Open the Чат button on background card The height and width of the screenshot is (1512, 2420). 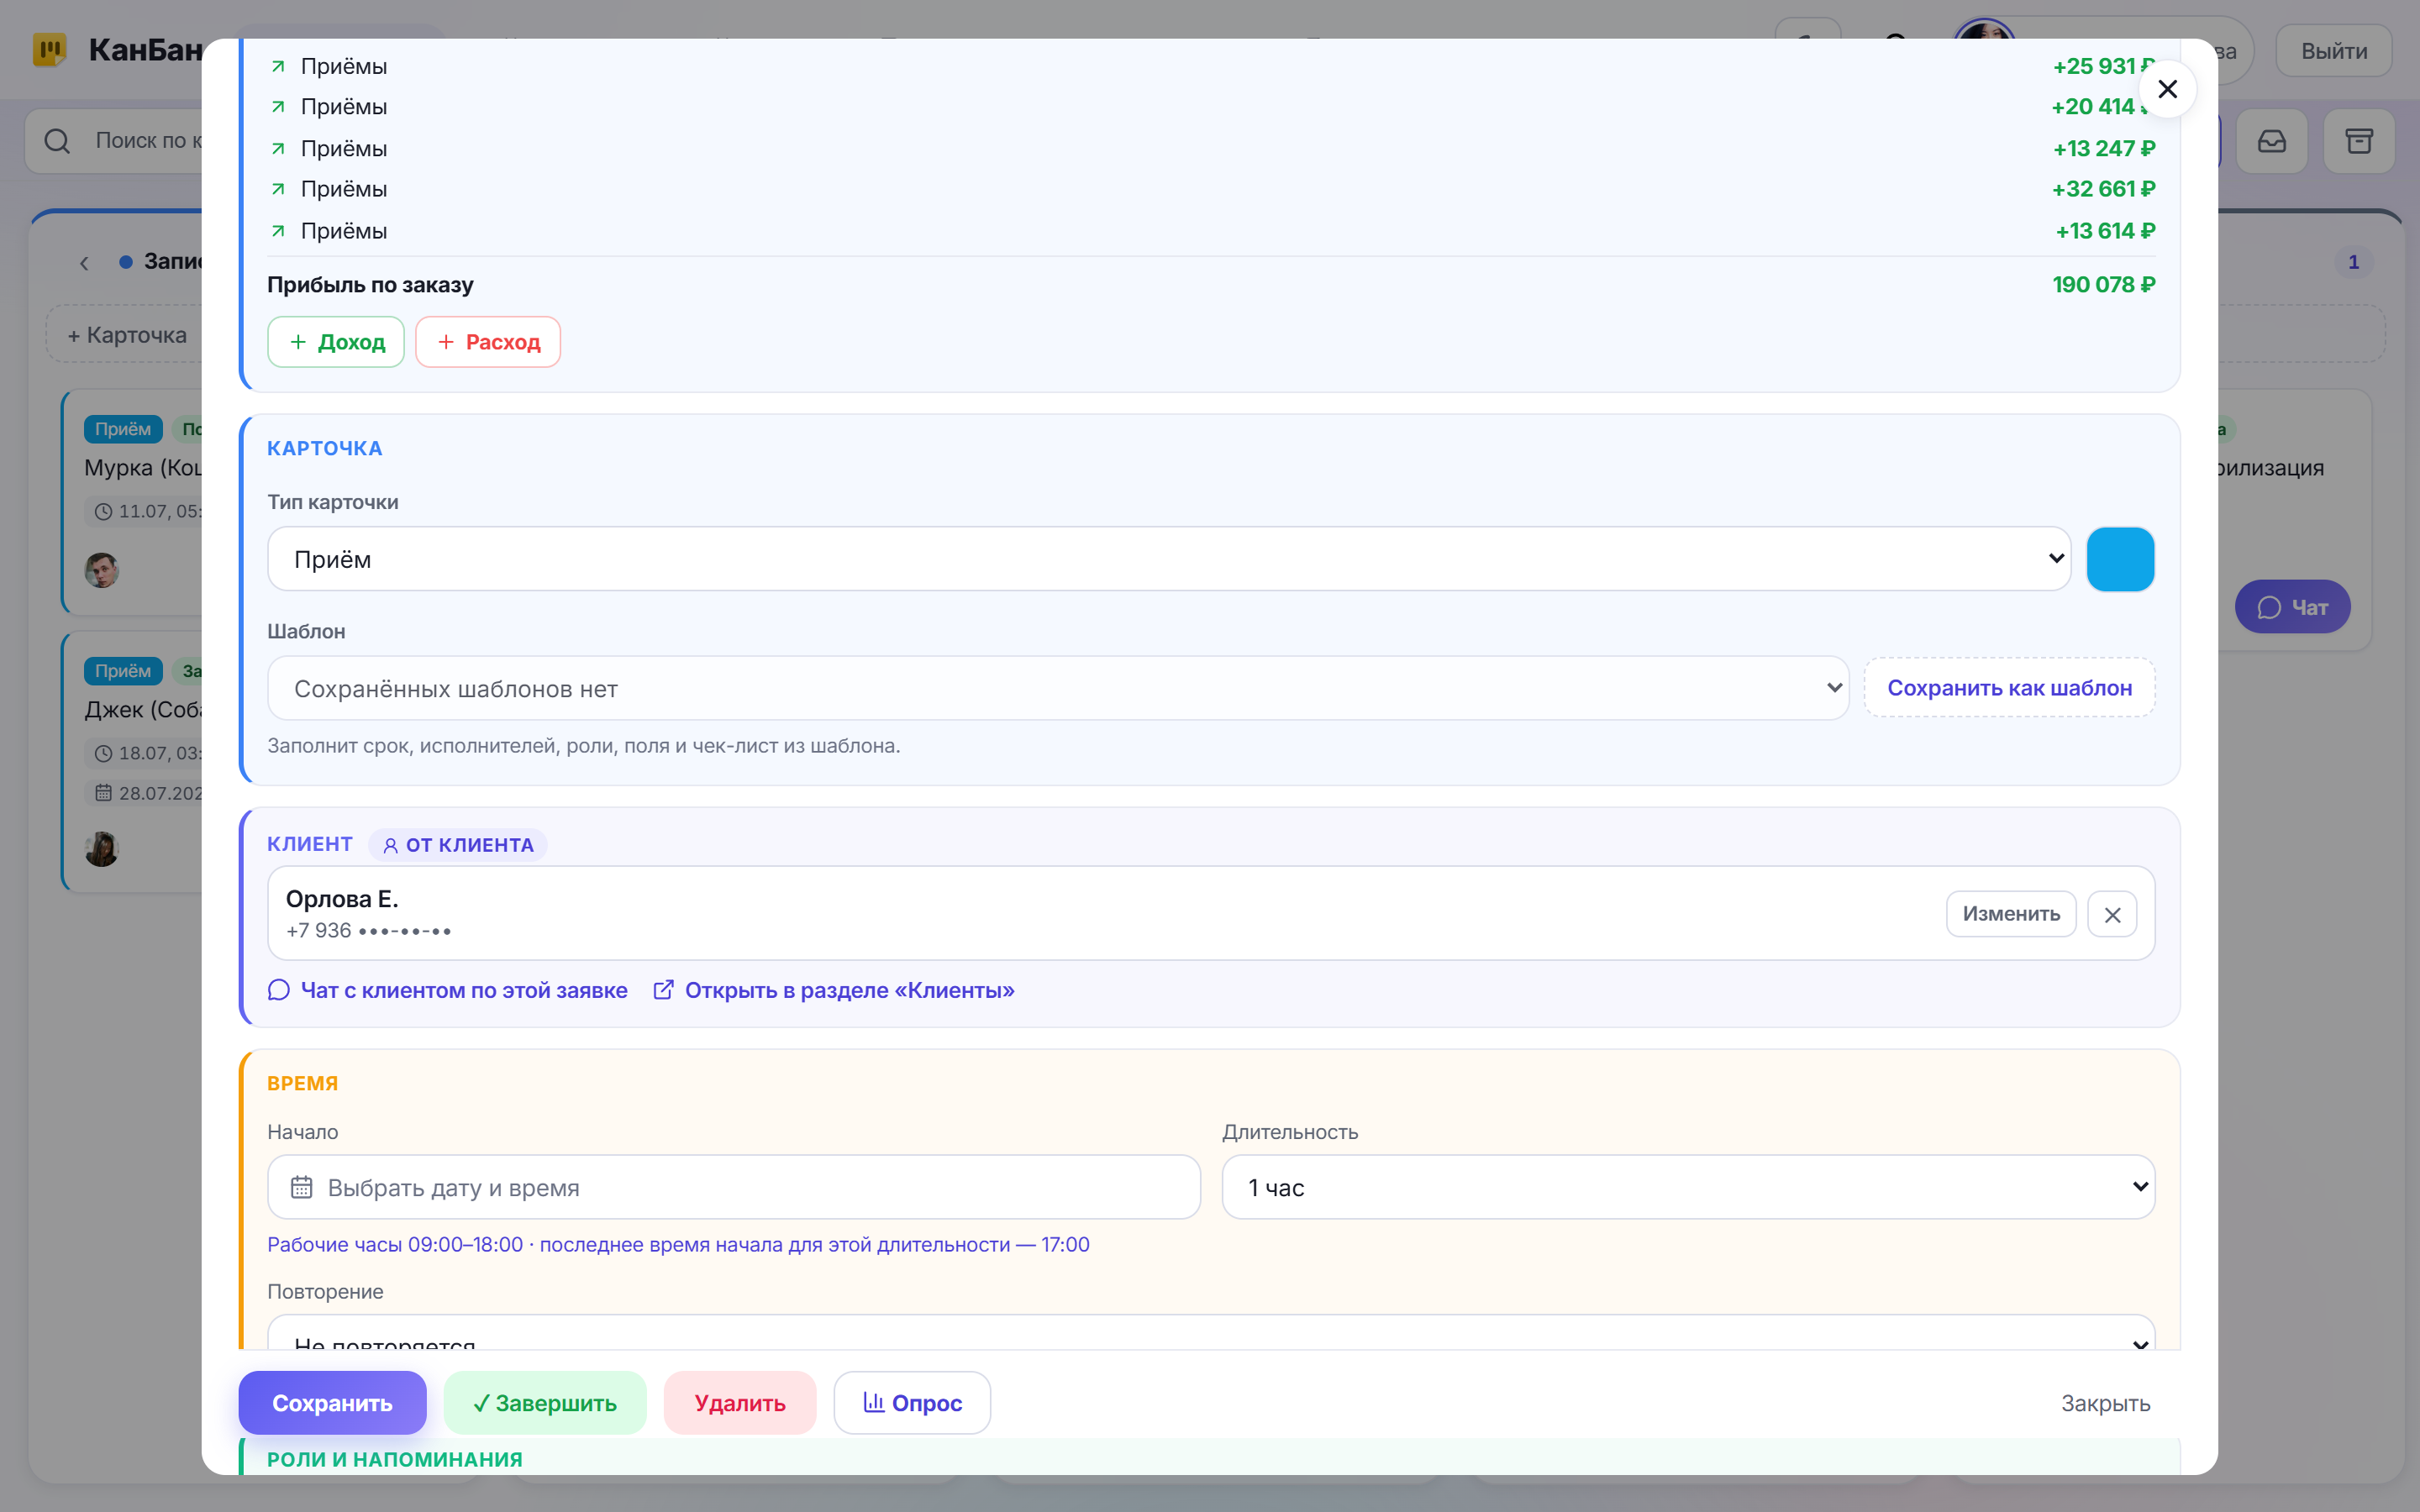tap(2292, 607)
